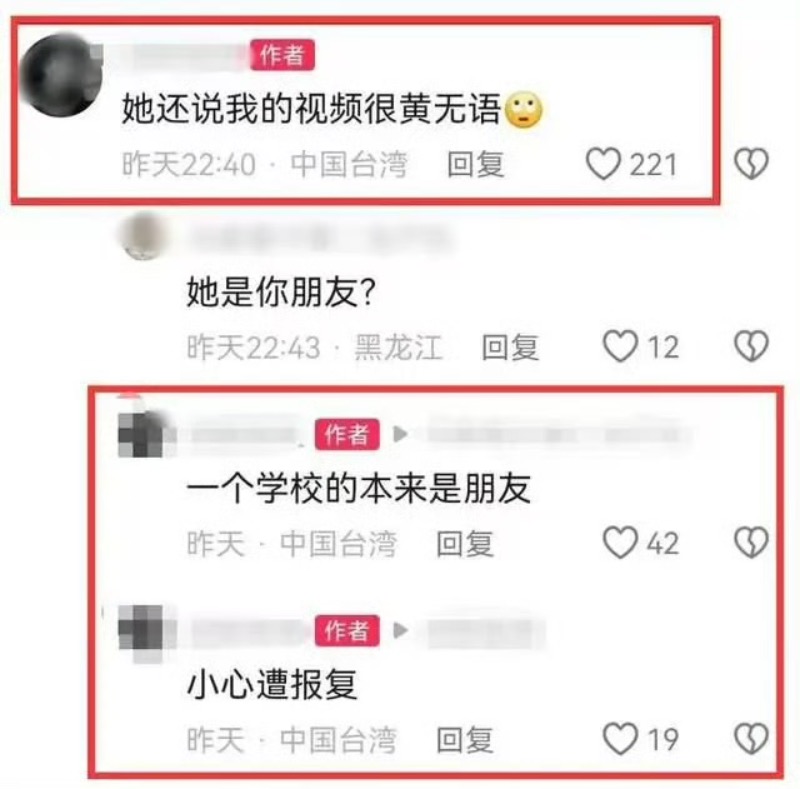Dislike the '她是你朋友?' comment
Image resolution: width=800 pixels, height=789 pixels.
751,346
